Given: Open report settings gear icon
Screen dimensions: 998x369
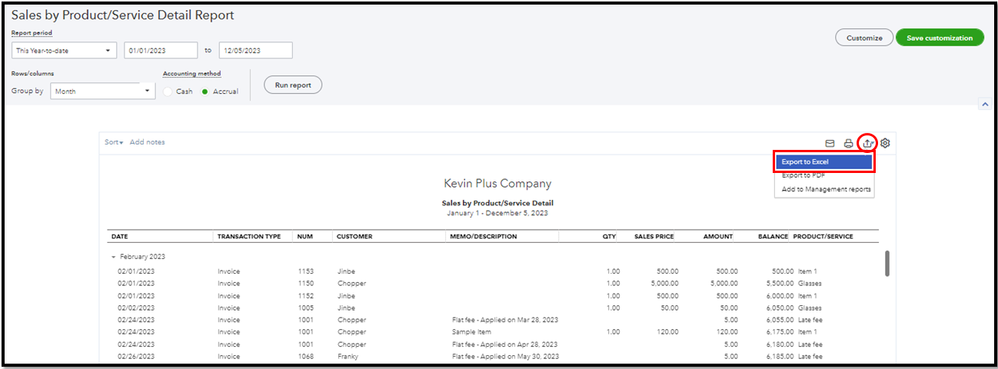Looking at the screenshot, I should [x=885, y=143].
